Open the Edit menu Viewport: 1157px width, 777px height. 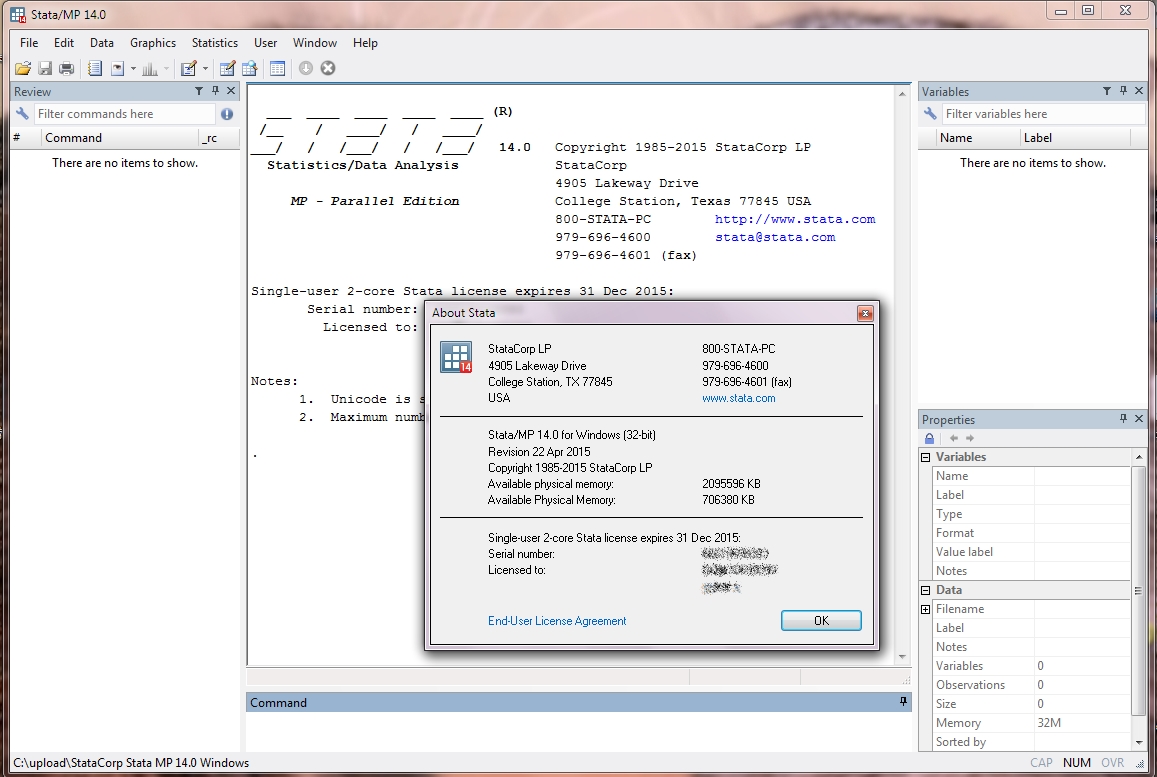tap(63, 43)
